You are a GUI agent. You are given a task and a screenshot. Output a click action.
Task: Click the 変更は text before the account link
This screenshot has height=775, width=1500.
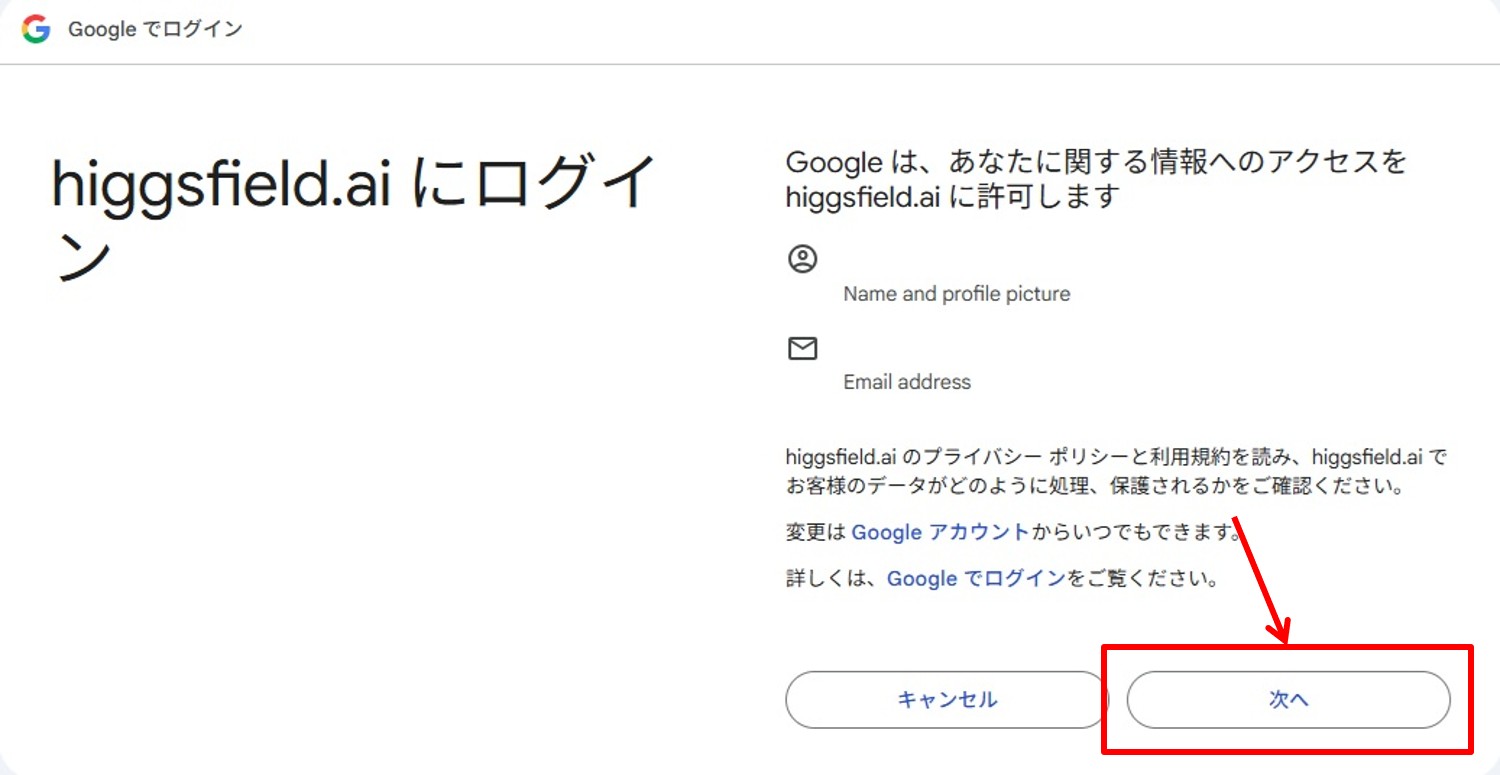[x=816, y=532]
